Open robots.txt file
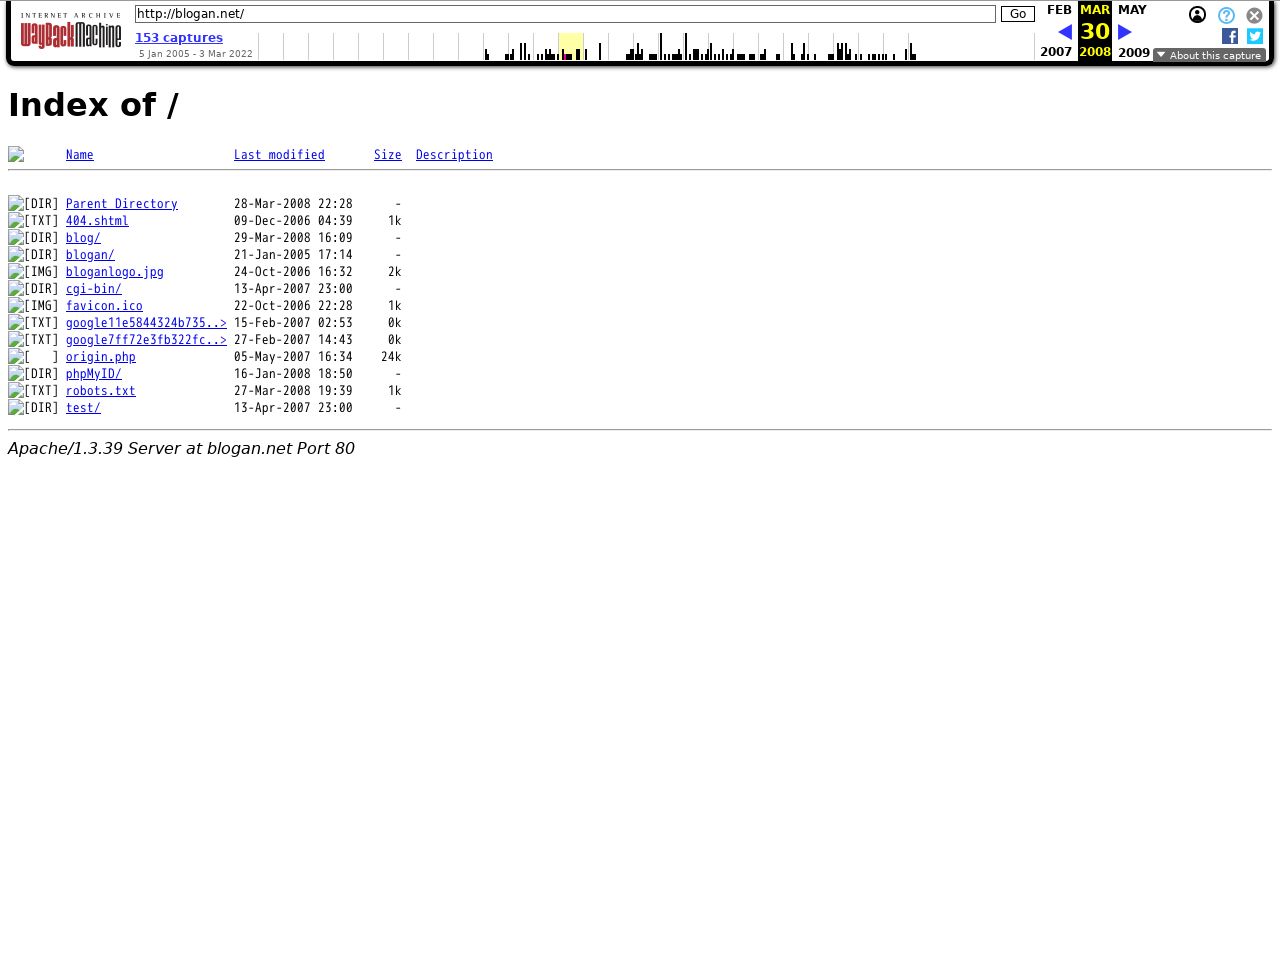 point(100,391)
